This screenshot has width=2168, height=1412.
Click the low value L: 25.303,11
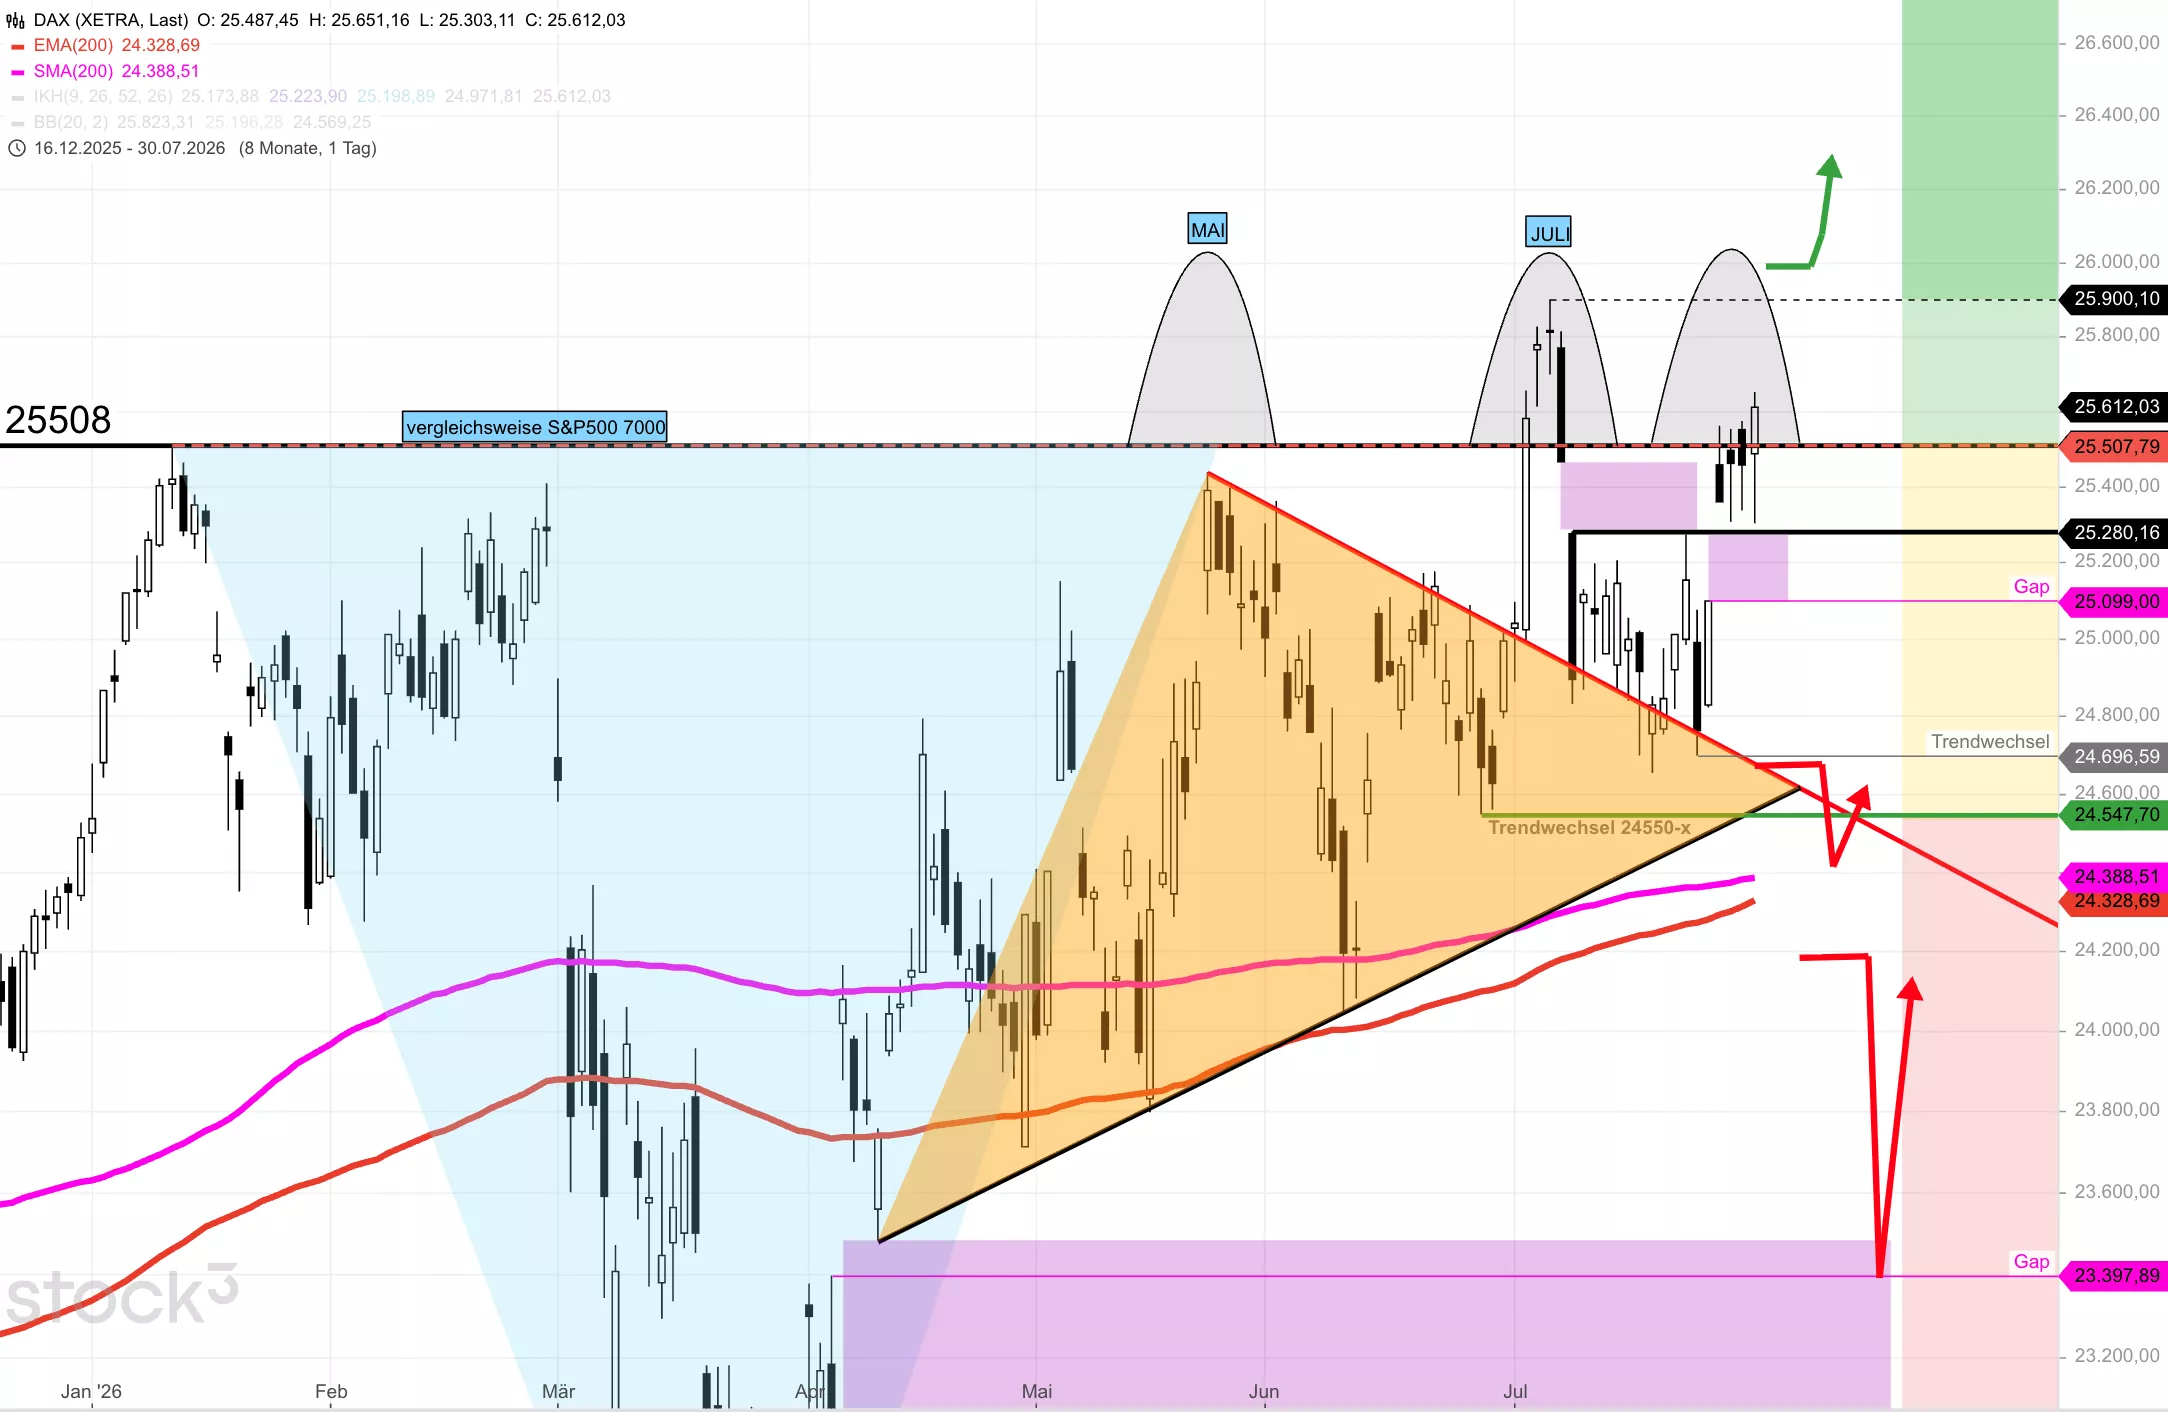tap(467, 20)
